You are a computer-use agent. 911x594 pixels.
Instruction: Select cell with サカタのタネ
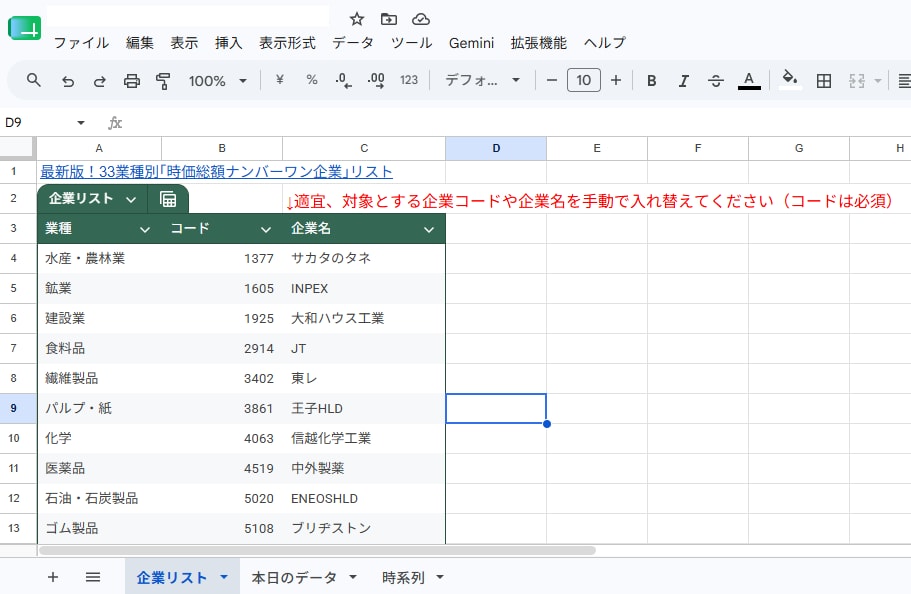(x=364, y=258)
